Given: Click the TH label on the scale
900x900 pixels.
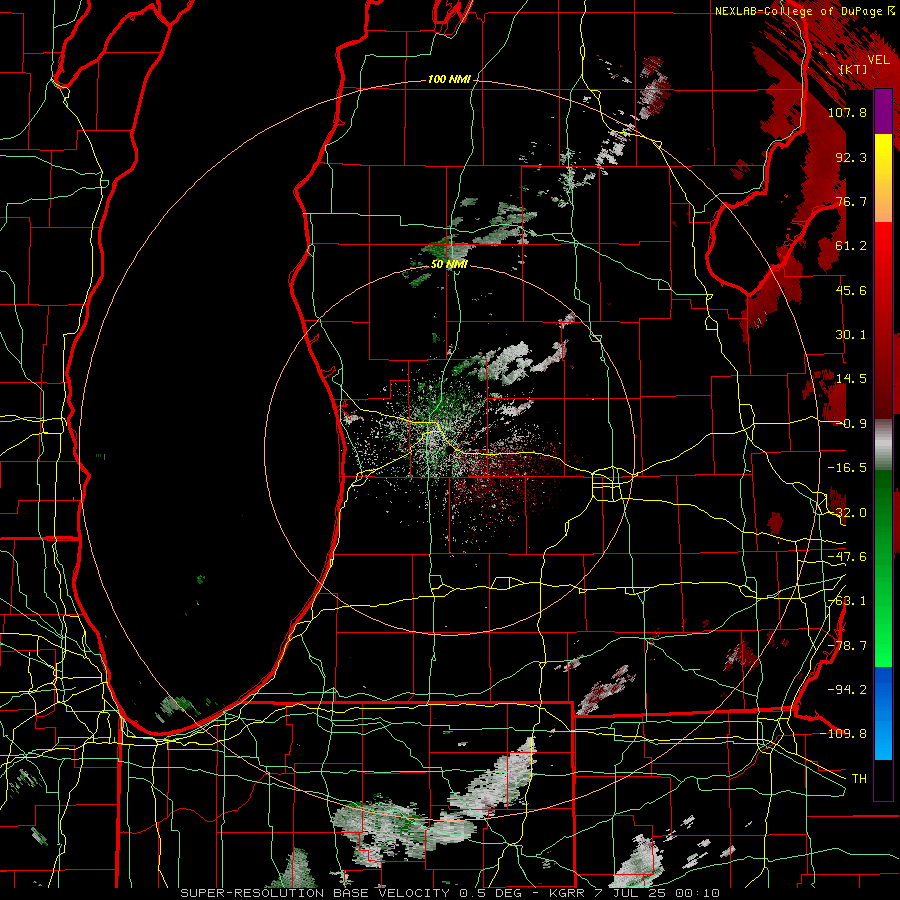Looking at the screenshot, I should click(x=859, y=779).
